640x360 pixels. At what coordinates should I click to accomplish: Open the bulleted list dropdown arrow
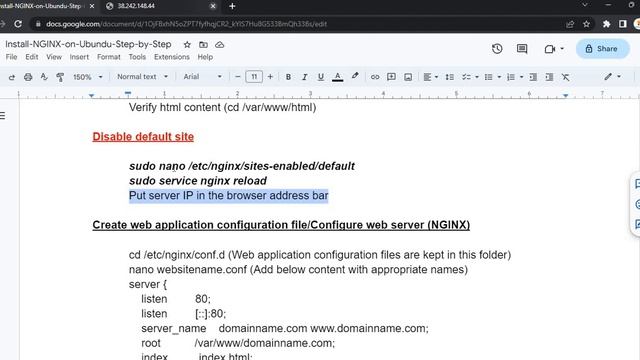(x=499, y=77)
